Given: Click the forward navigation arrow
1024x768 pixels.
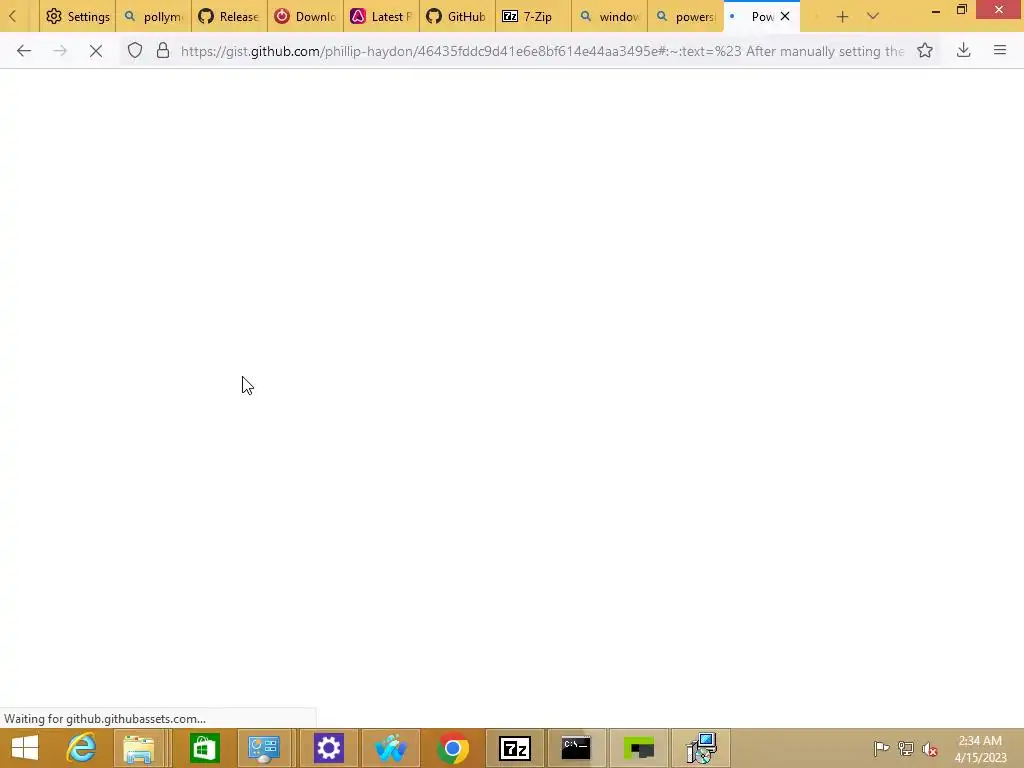Looking at the screenshot, I should point(59,51).
